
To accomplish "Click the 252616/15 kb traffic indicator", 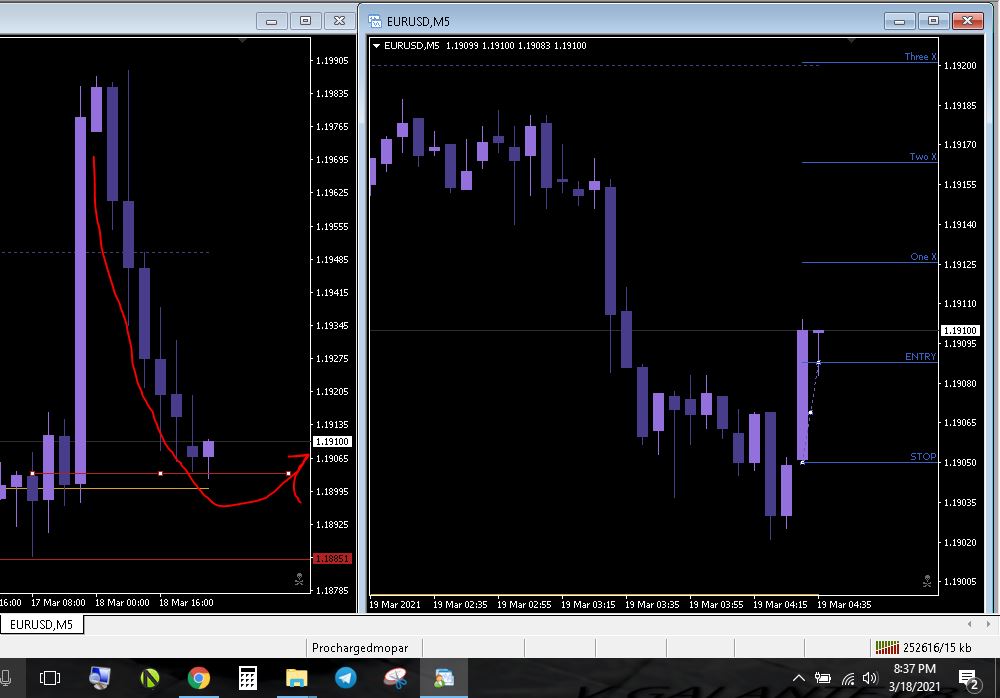I will tap(937, 648).
